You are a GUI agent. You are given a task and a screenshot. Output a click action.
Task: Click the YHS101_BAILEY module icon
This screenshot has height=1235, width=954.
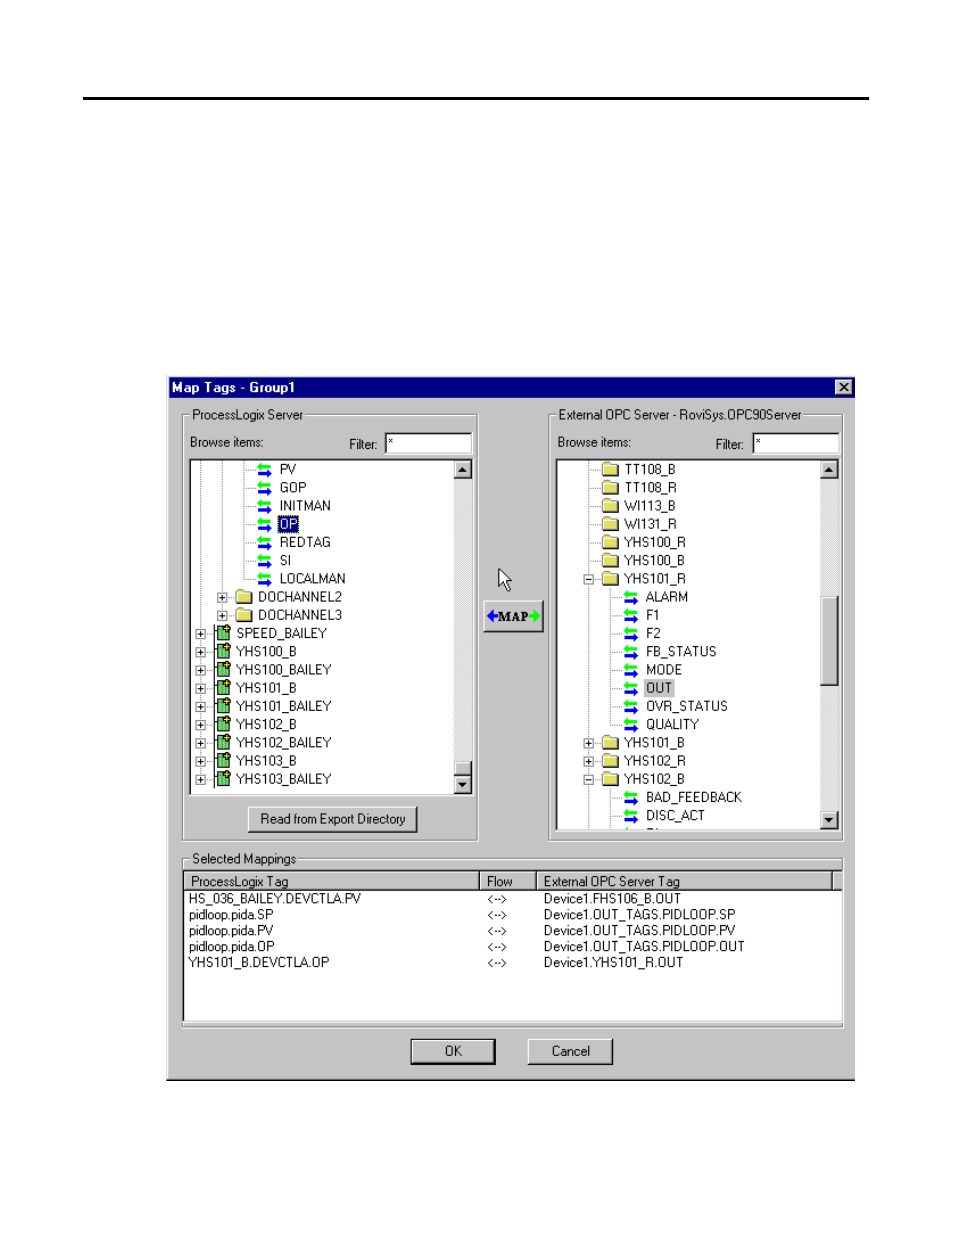pyautogui.click(x=223, y=706)
